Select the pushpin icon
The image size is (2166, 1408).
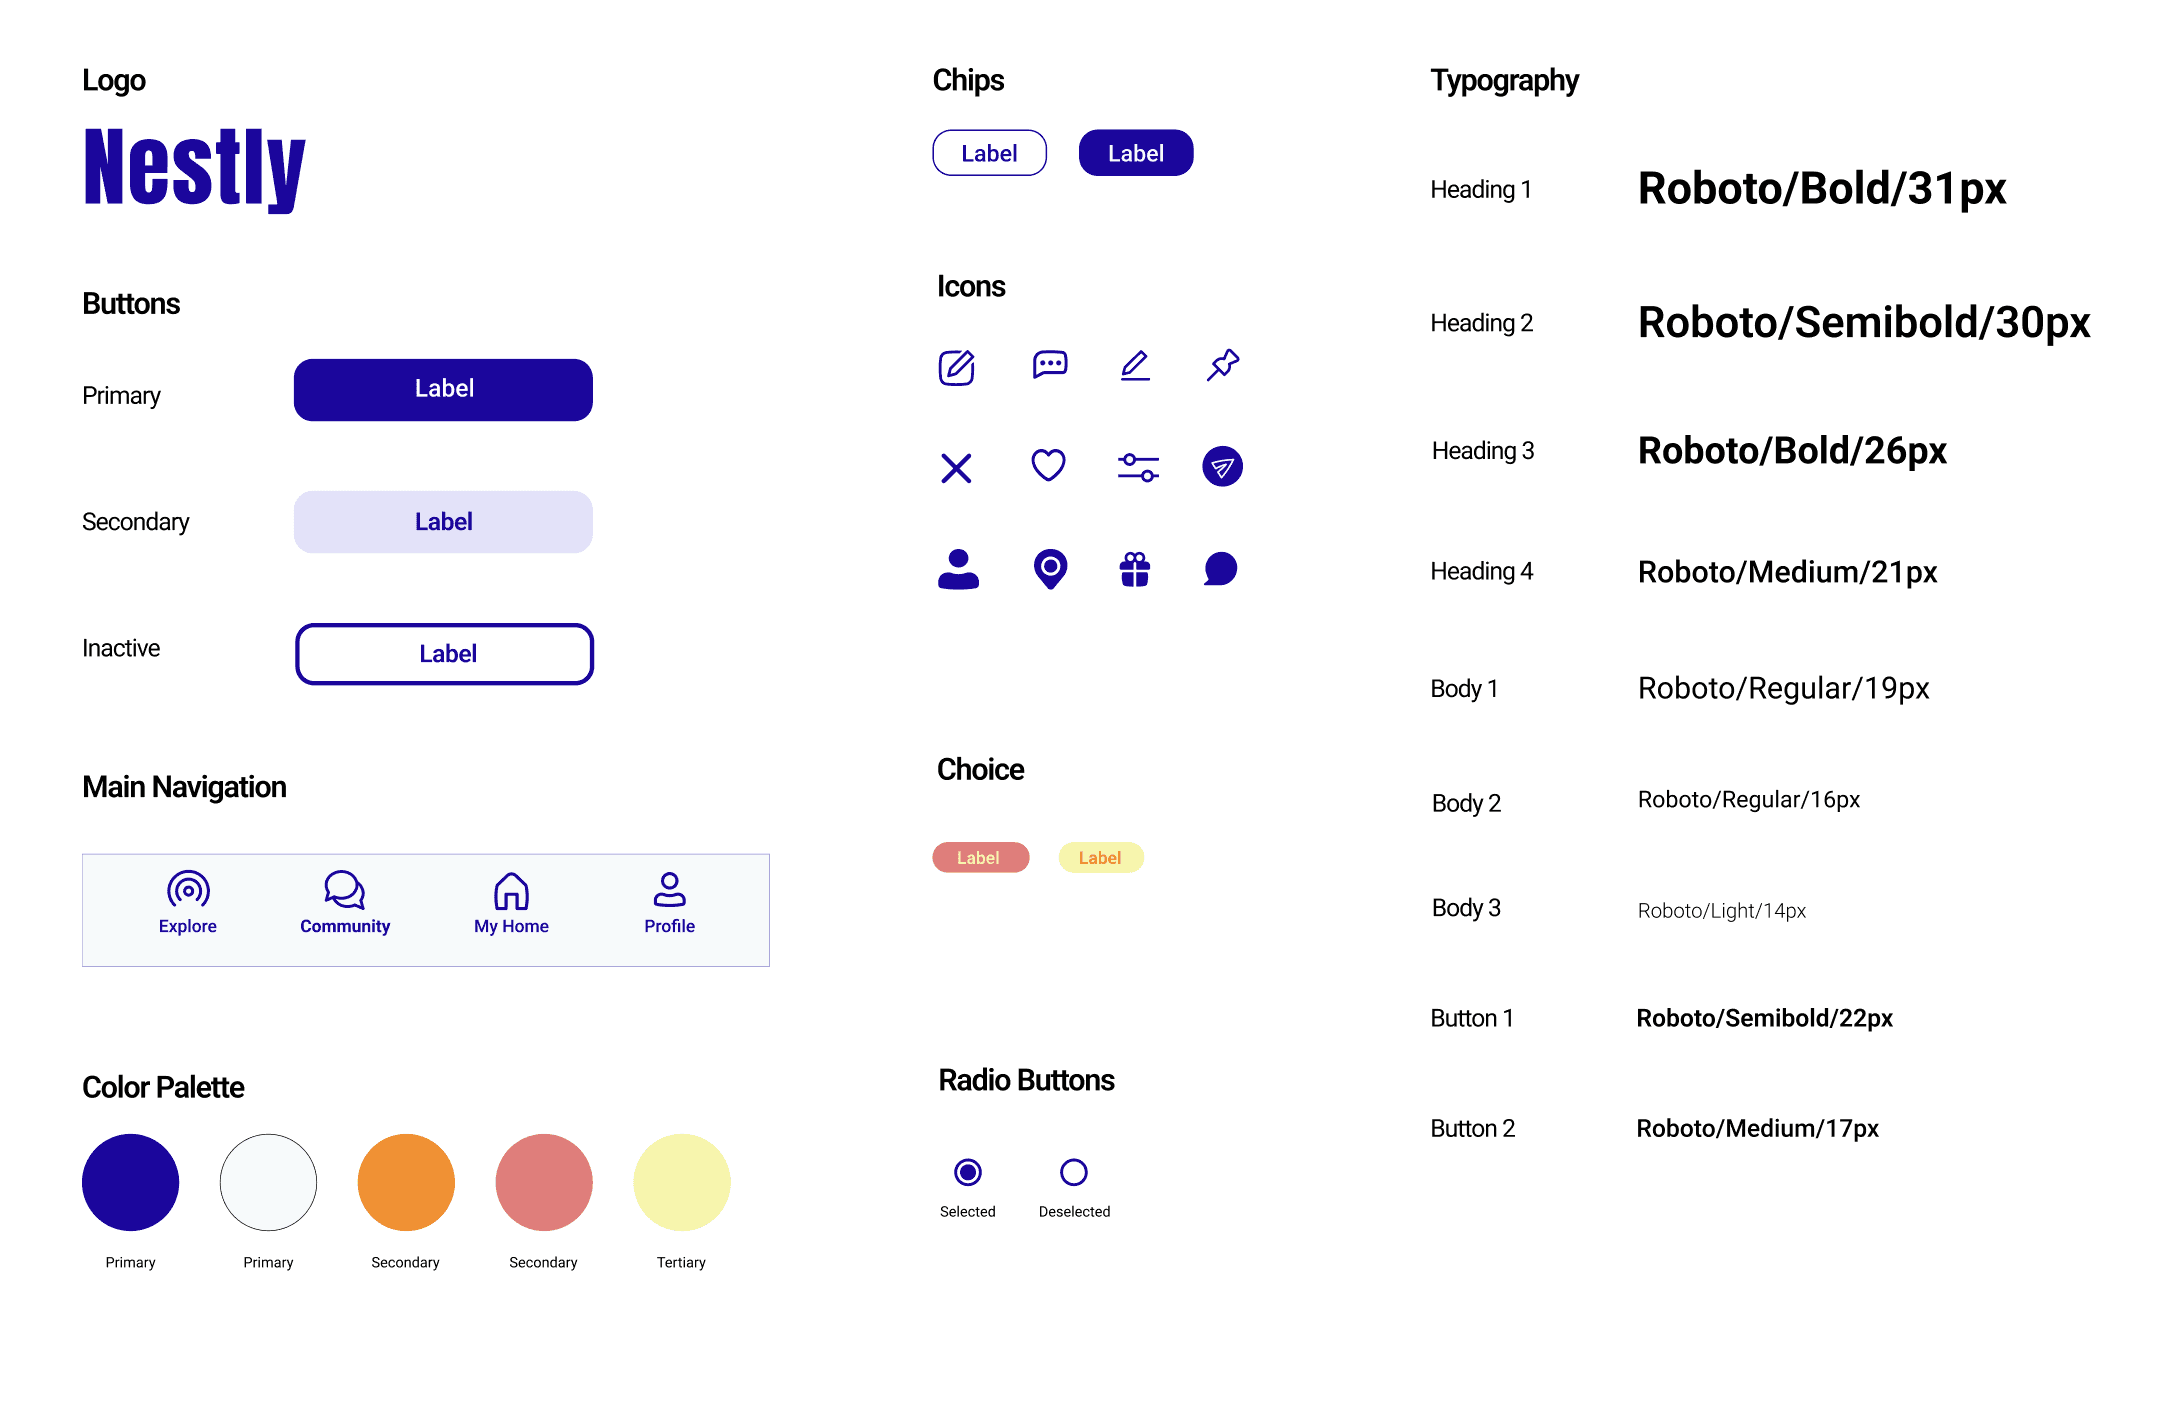coord(1222,365)
